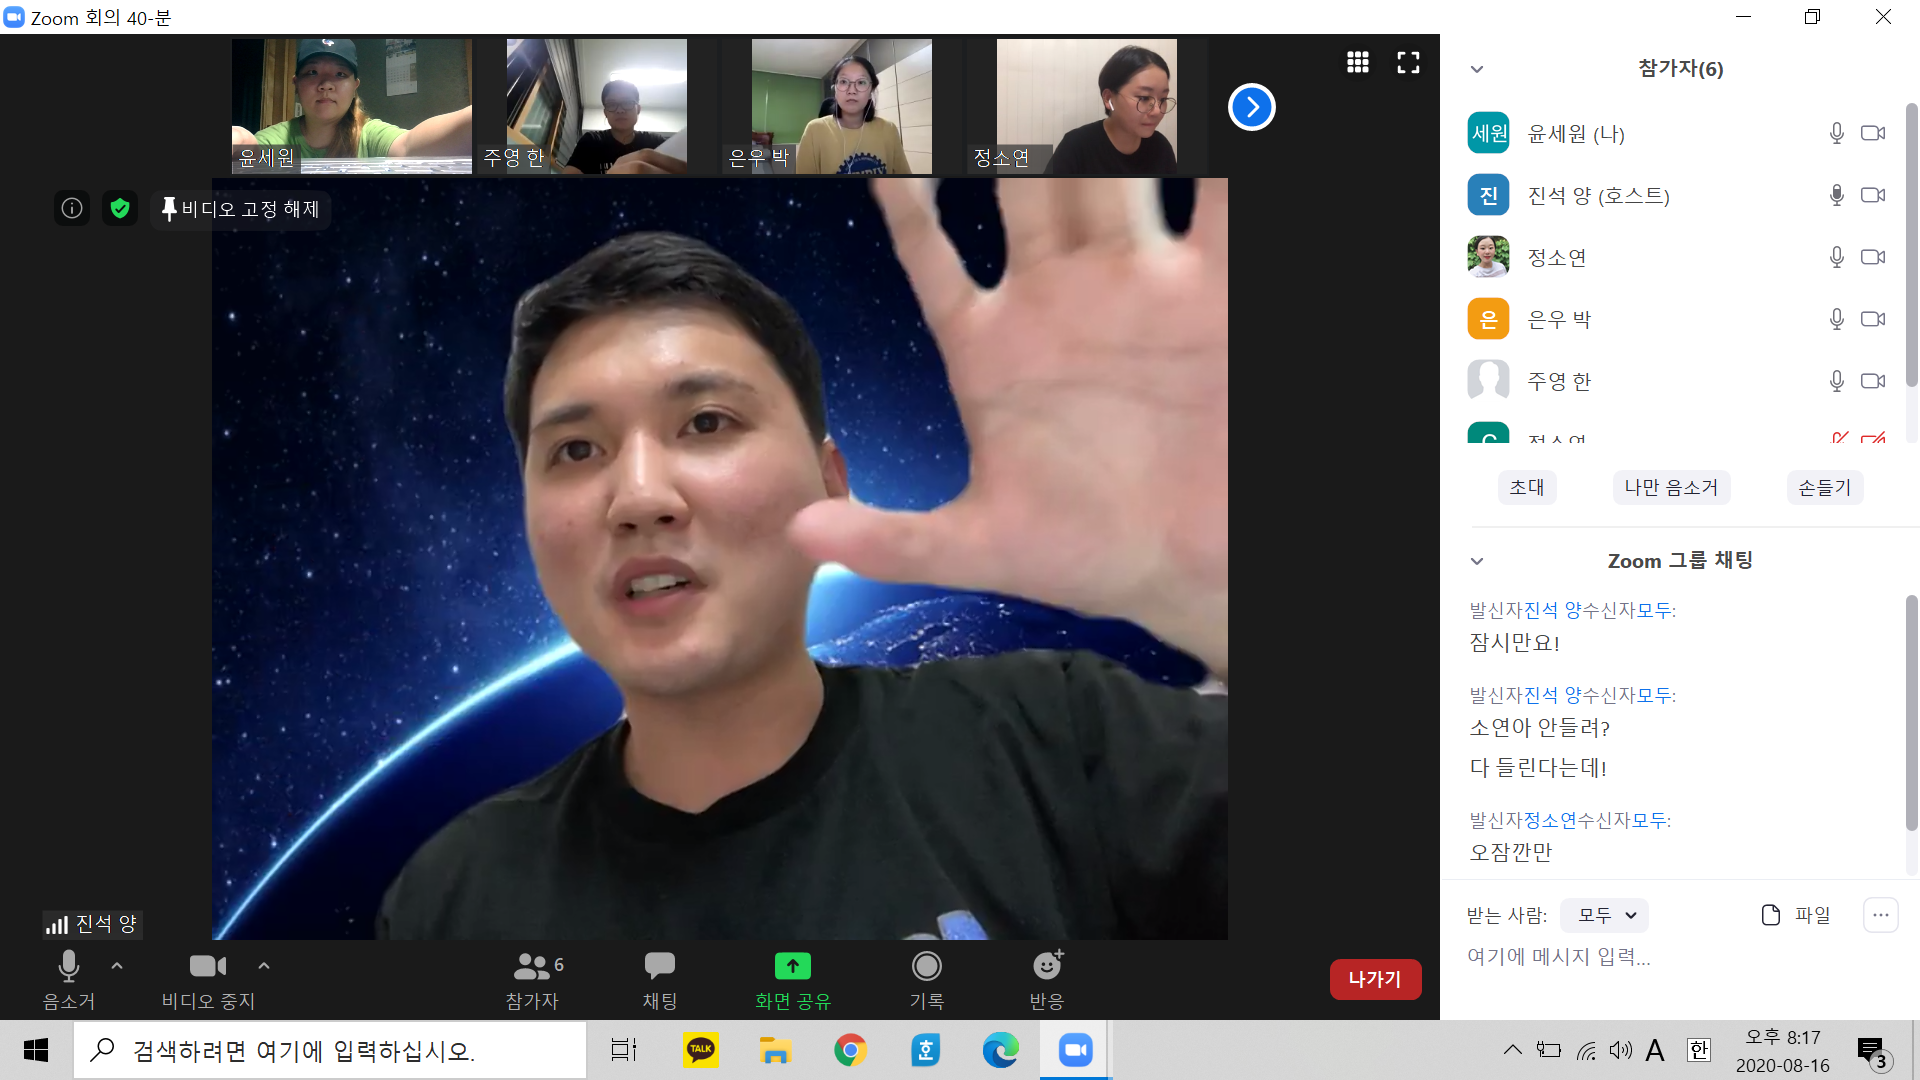
Task: Select 윤세원 video thumbnail
Action: point(352,106)
